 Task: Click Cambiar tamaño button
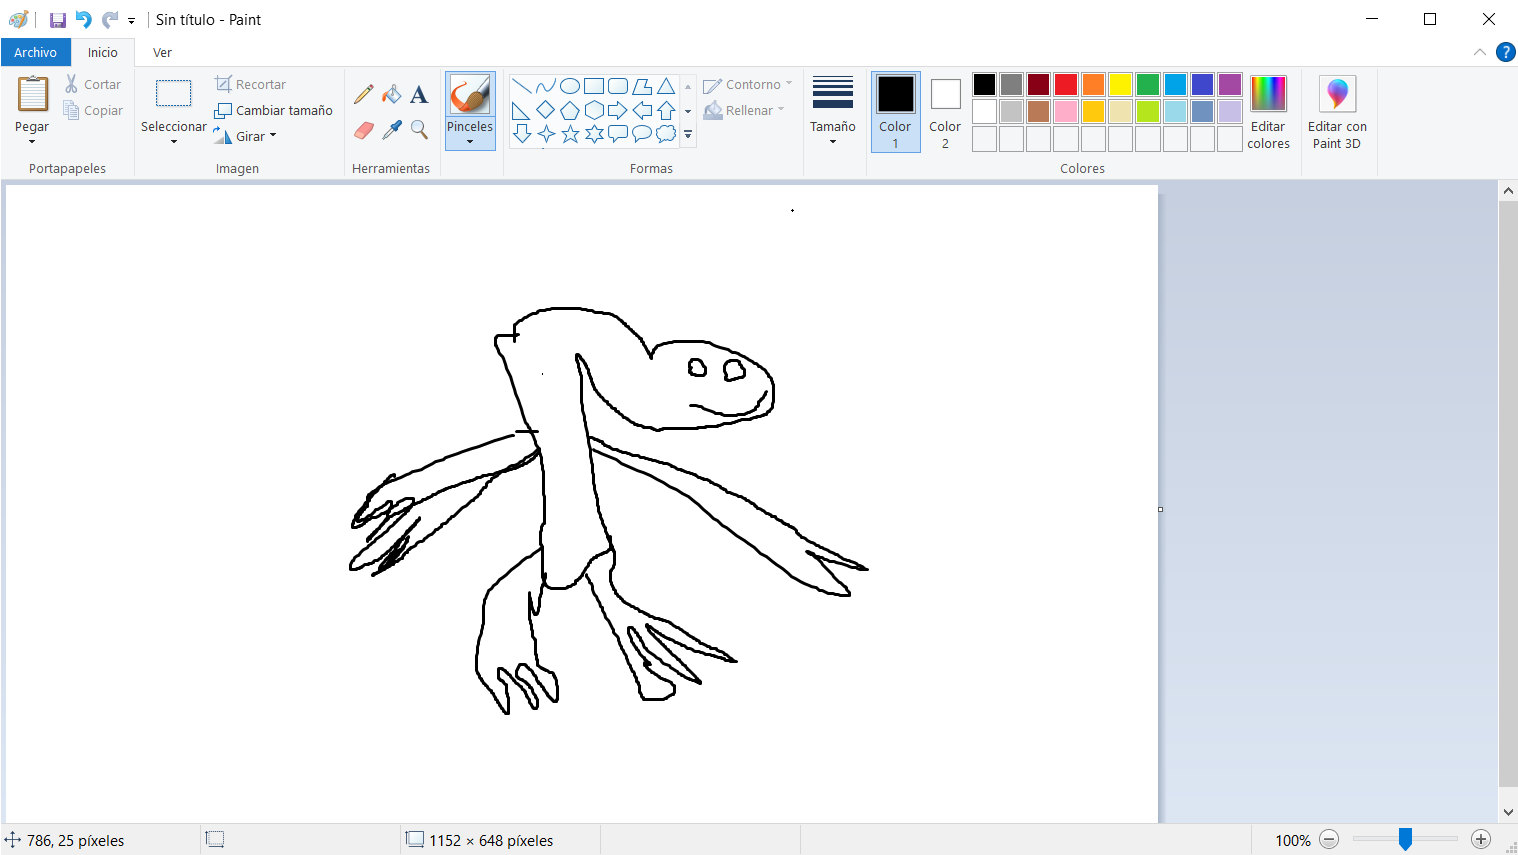pyautogui.click(x=274, y=110)
